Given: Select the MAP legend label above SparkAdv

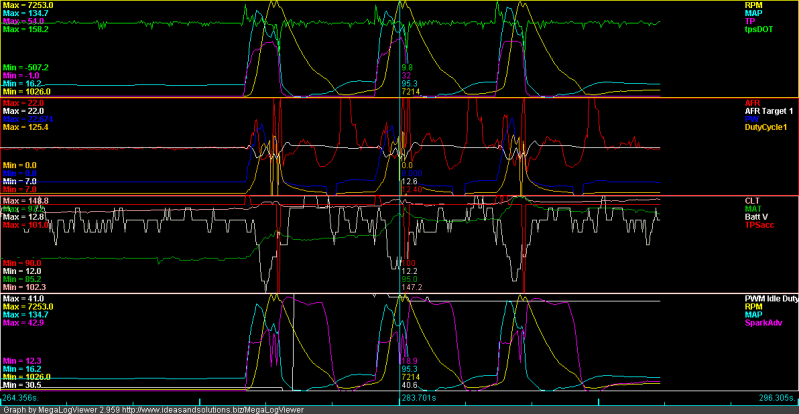Looking at the screenshot, I should point(753,315).
